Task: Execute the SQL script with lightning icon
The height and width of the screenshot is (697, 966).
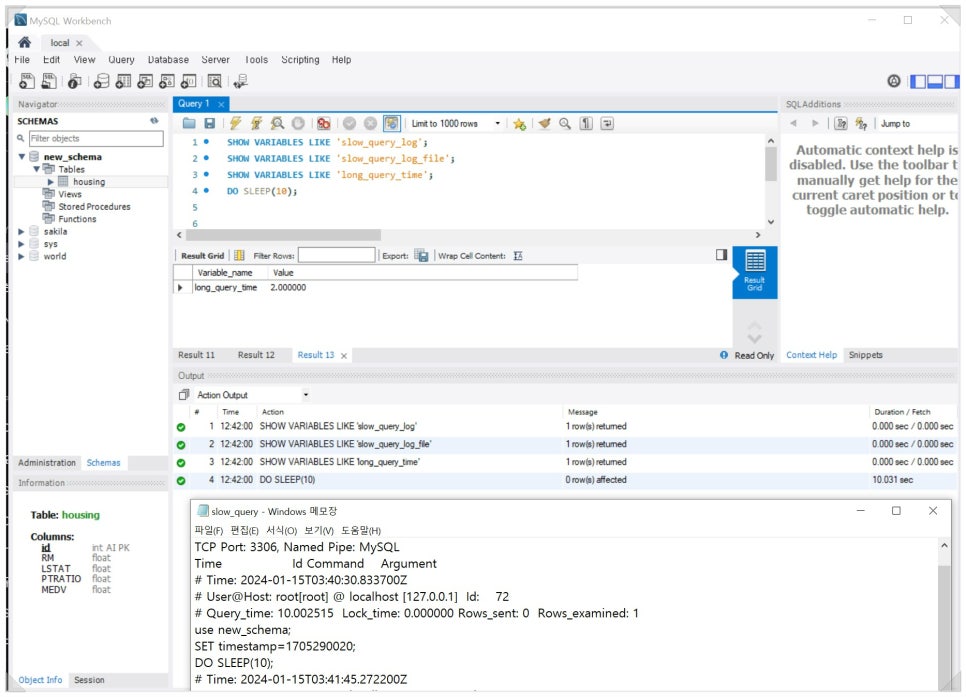Action: coord(235,123)
